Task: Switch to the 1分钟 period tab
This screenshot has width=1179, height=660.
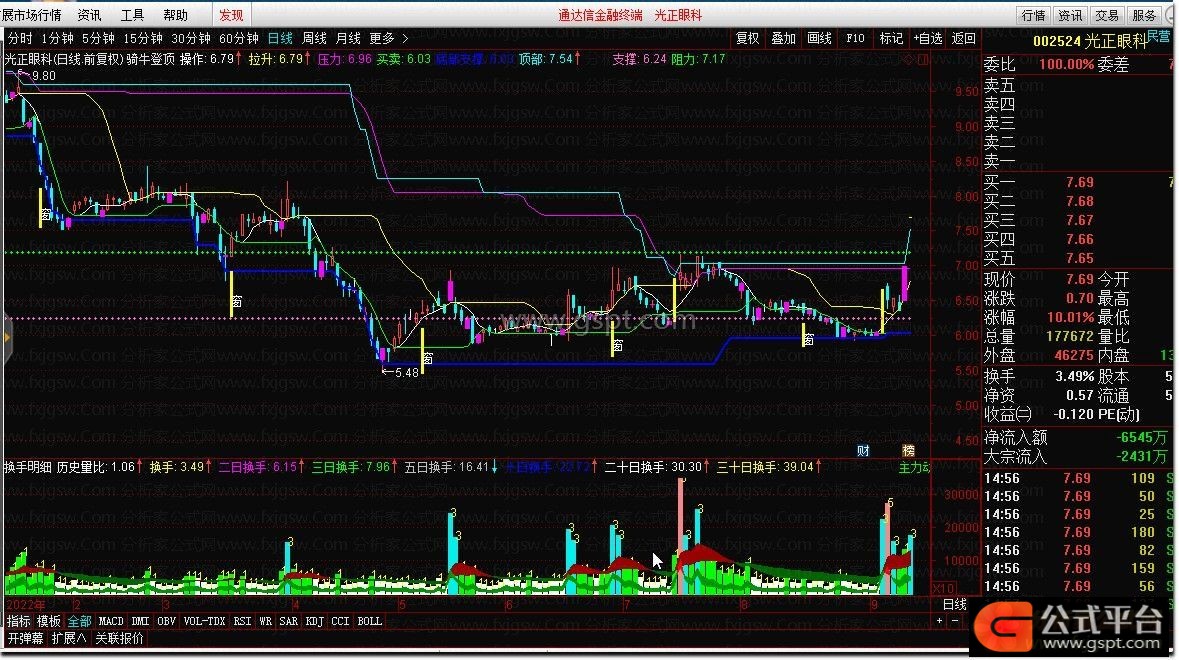Action: [x=57, y=38]
